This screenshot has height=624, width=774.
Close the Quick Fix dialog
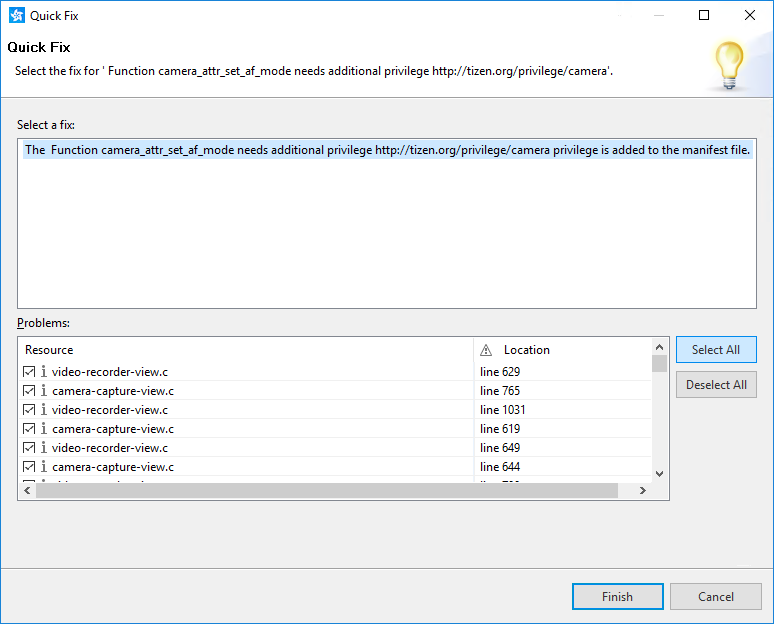(x=750, y=16)
